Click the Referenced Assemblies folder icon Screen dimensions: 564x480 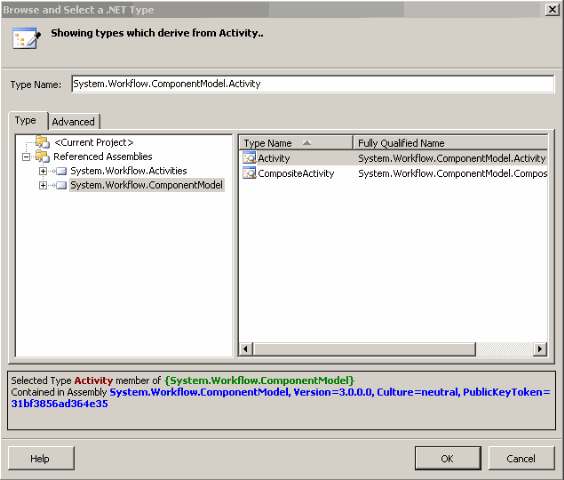(x=42, y=157)
